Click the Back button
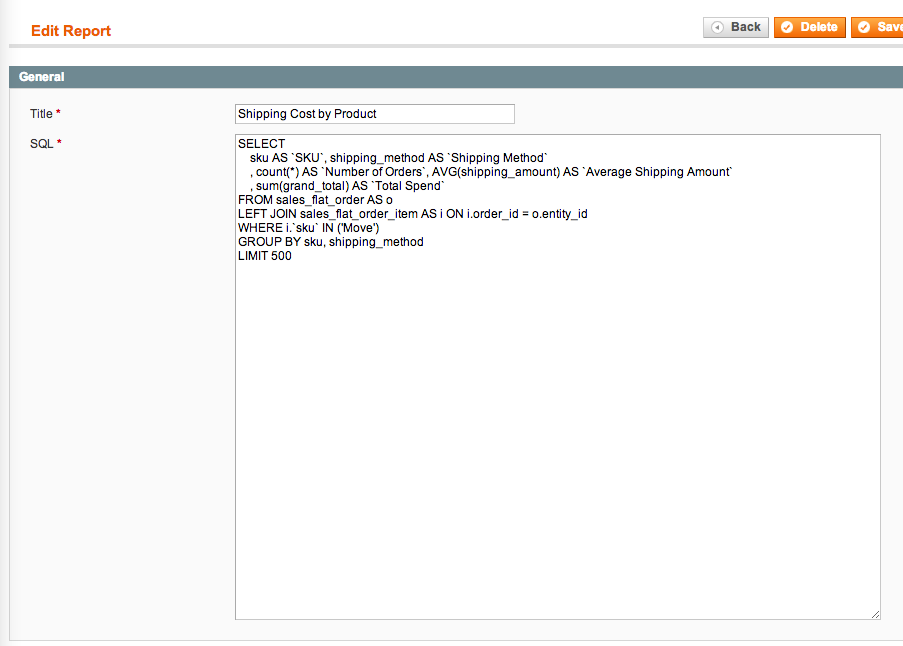The height and width of the screenshot is (646, 903). click(736, 27)
